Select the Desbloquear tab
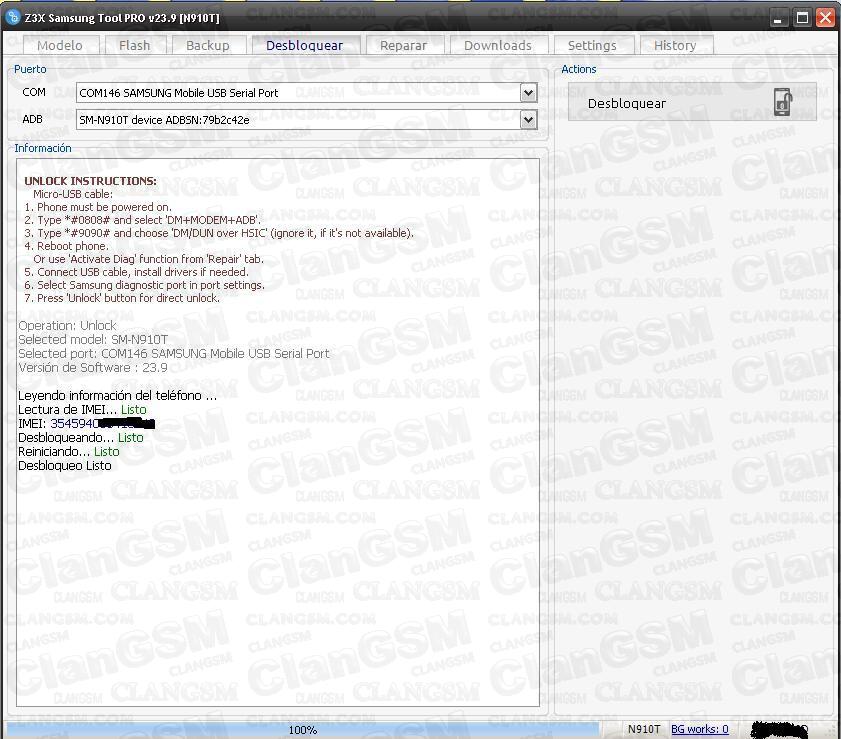 304,46
